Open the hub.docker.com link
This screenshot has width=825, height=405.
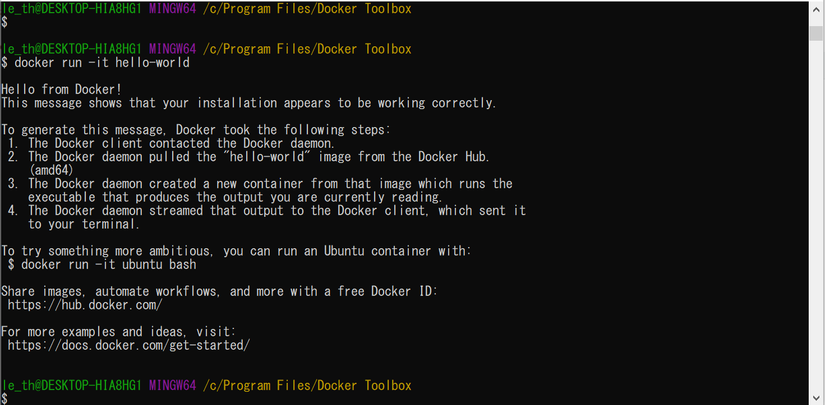pyautogui.click(x=84, y=304)
